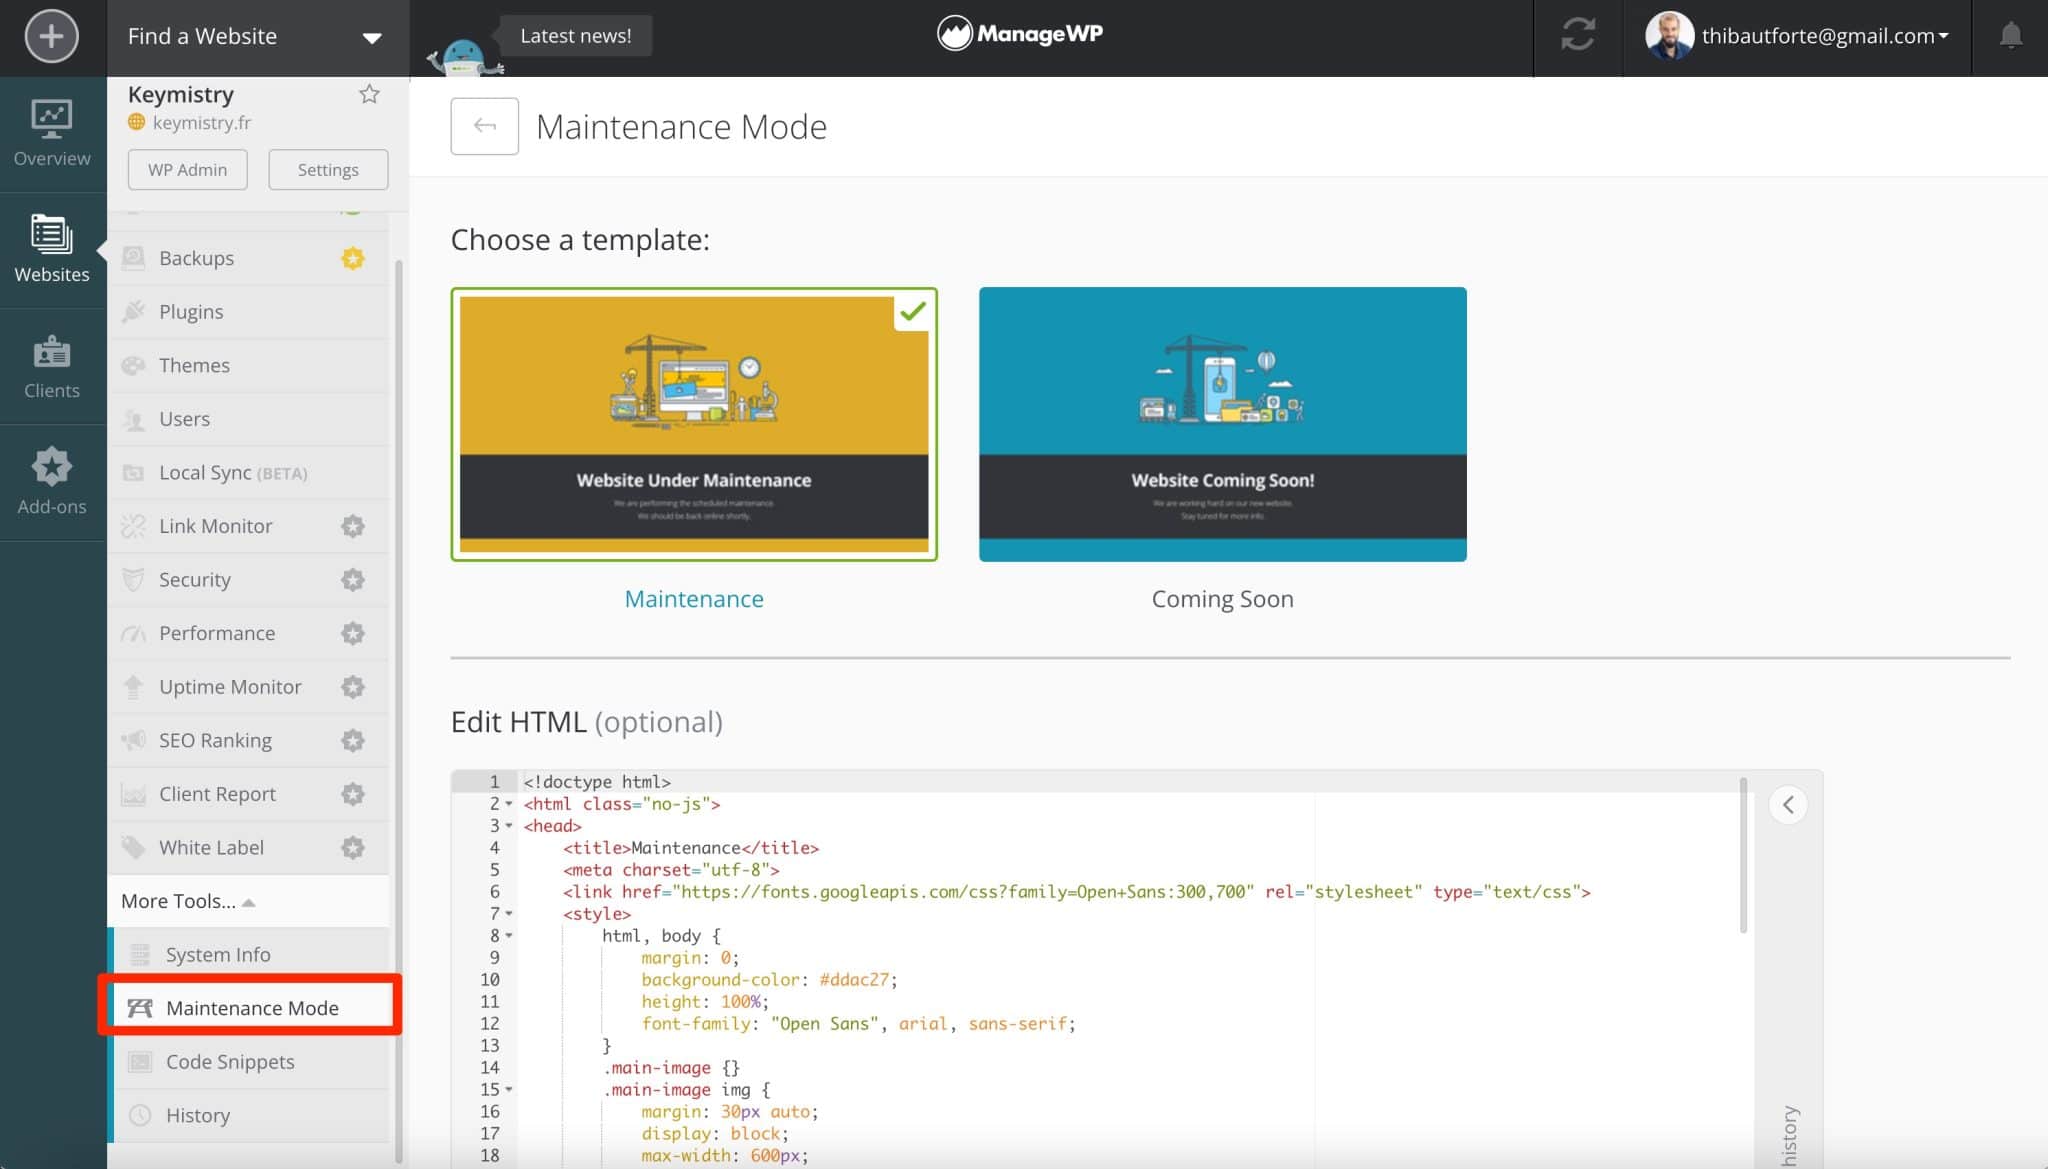Click the add website plus icon

point(51,37)
